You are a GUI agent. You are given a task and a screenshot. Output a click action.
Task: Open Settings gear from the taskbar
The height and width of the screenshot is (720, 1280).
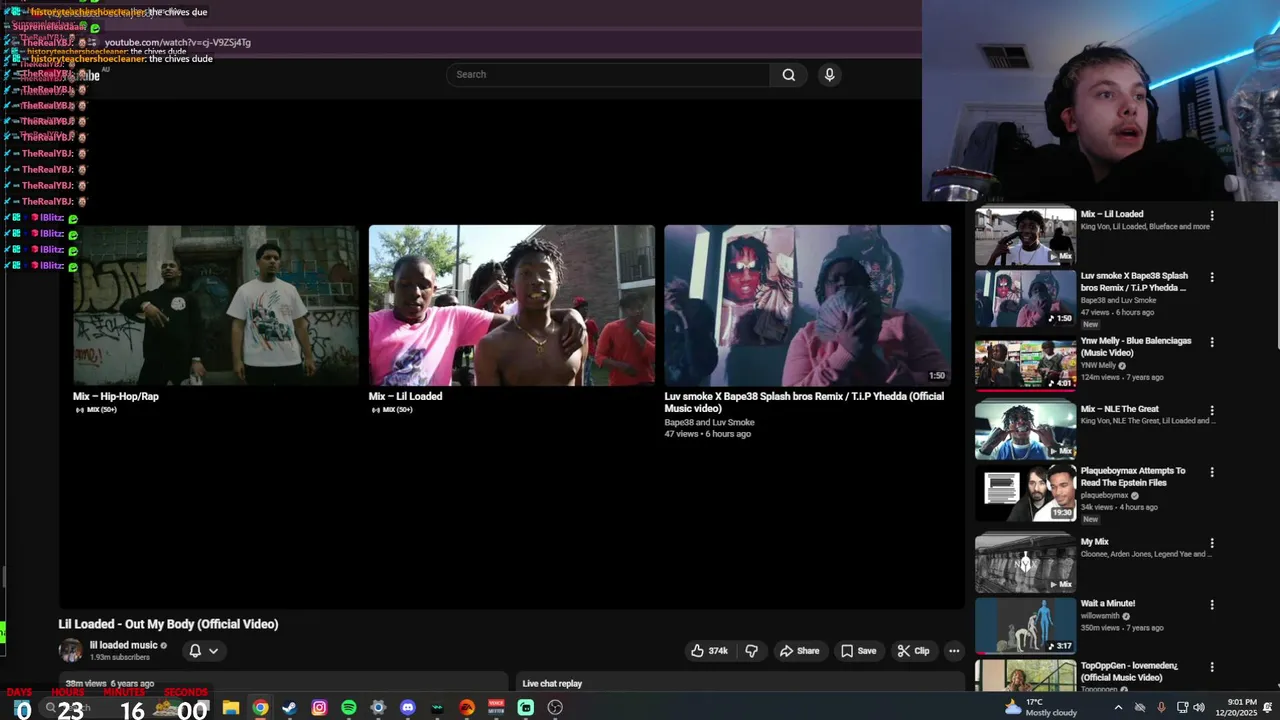tap(378, 708)
